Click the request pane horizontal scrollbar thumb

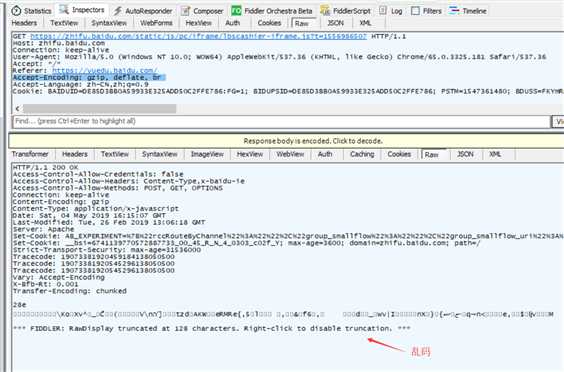click(100, 108)
